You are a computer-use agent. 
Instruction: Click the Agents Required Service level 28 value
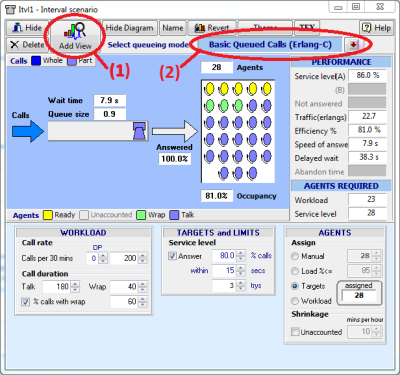pyautogui.click(x=367, y=213)
